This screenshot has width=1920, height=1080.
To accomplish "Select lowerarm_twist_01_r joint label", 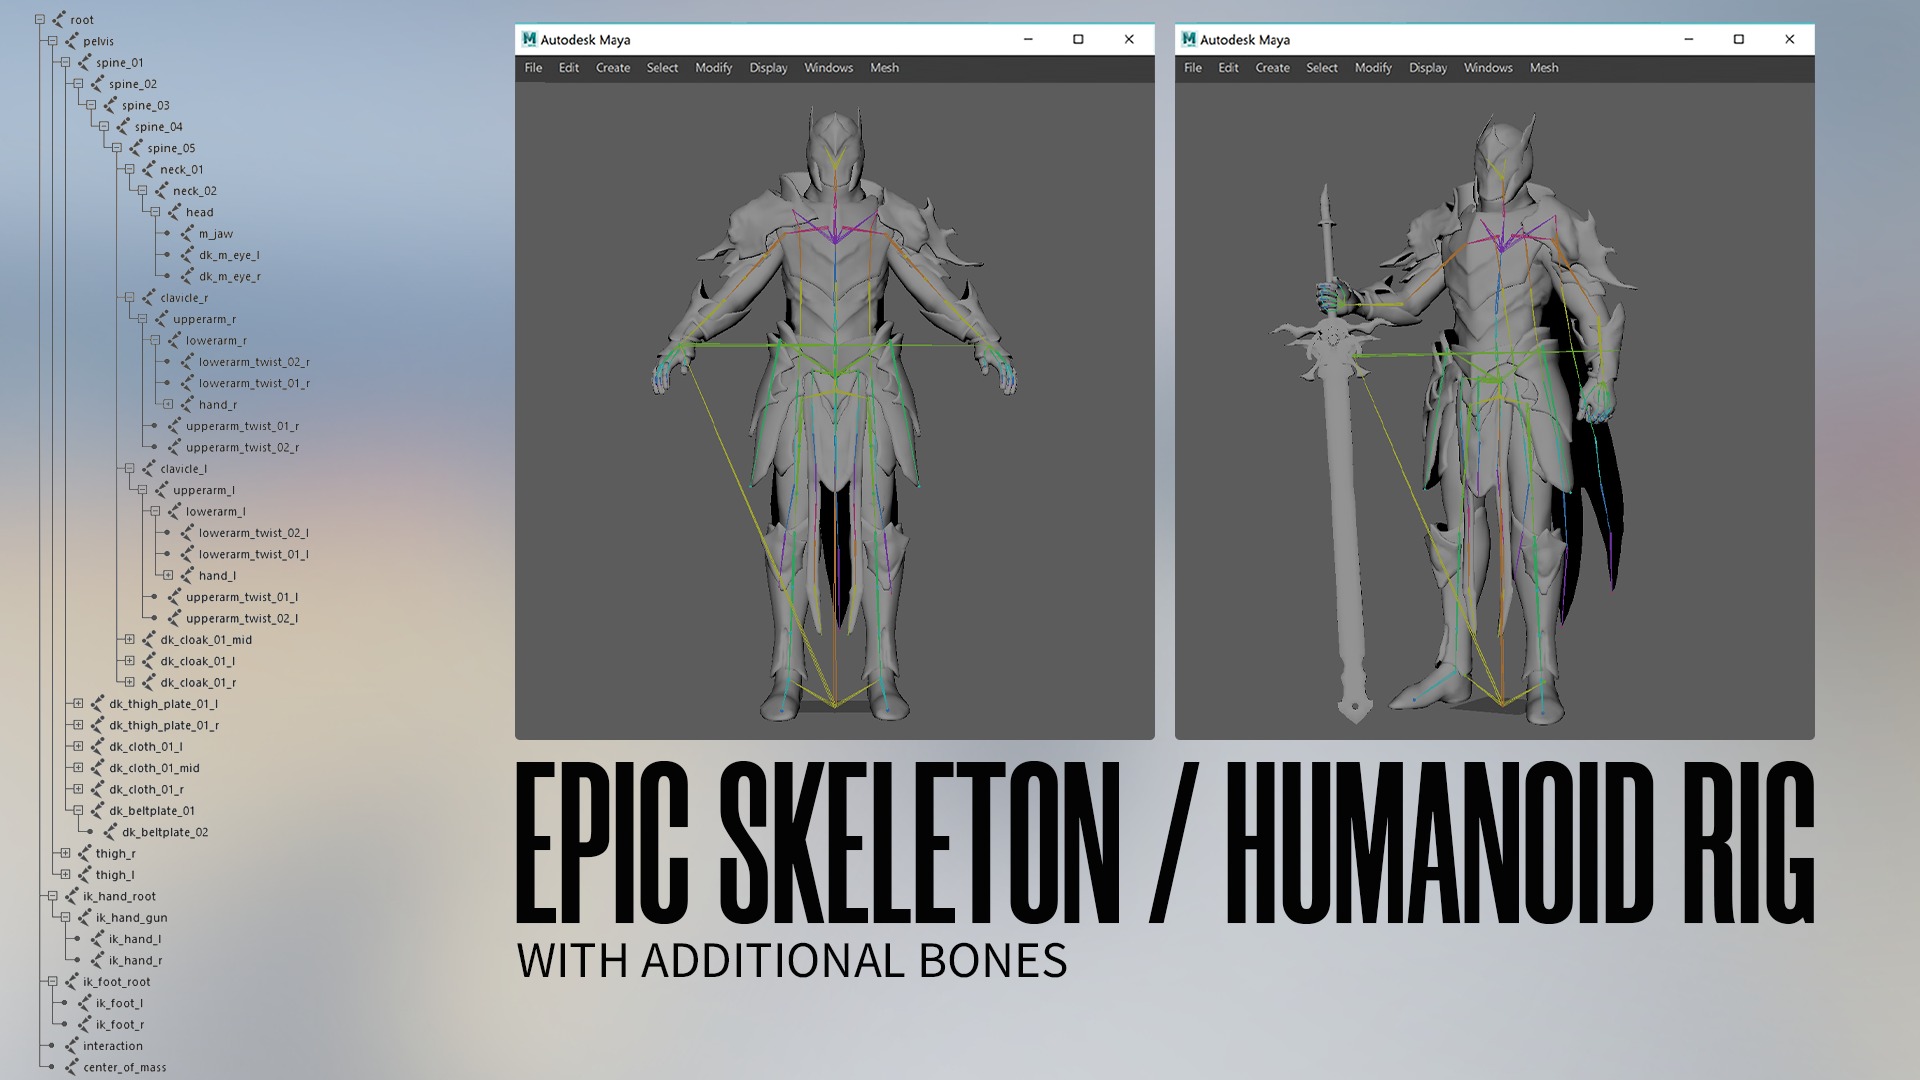I will (x=254, y=384).
